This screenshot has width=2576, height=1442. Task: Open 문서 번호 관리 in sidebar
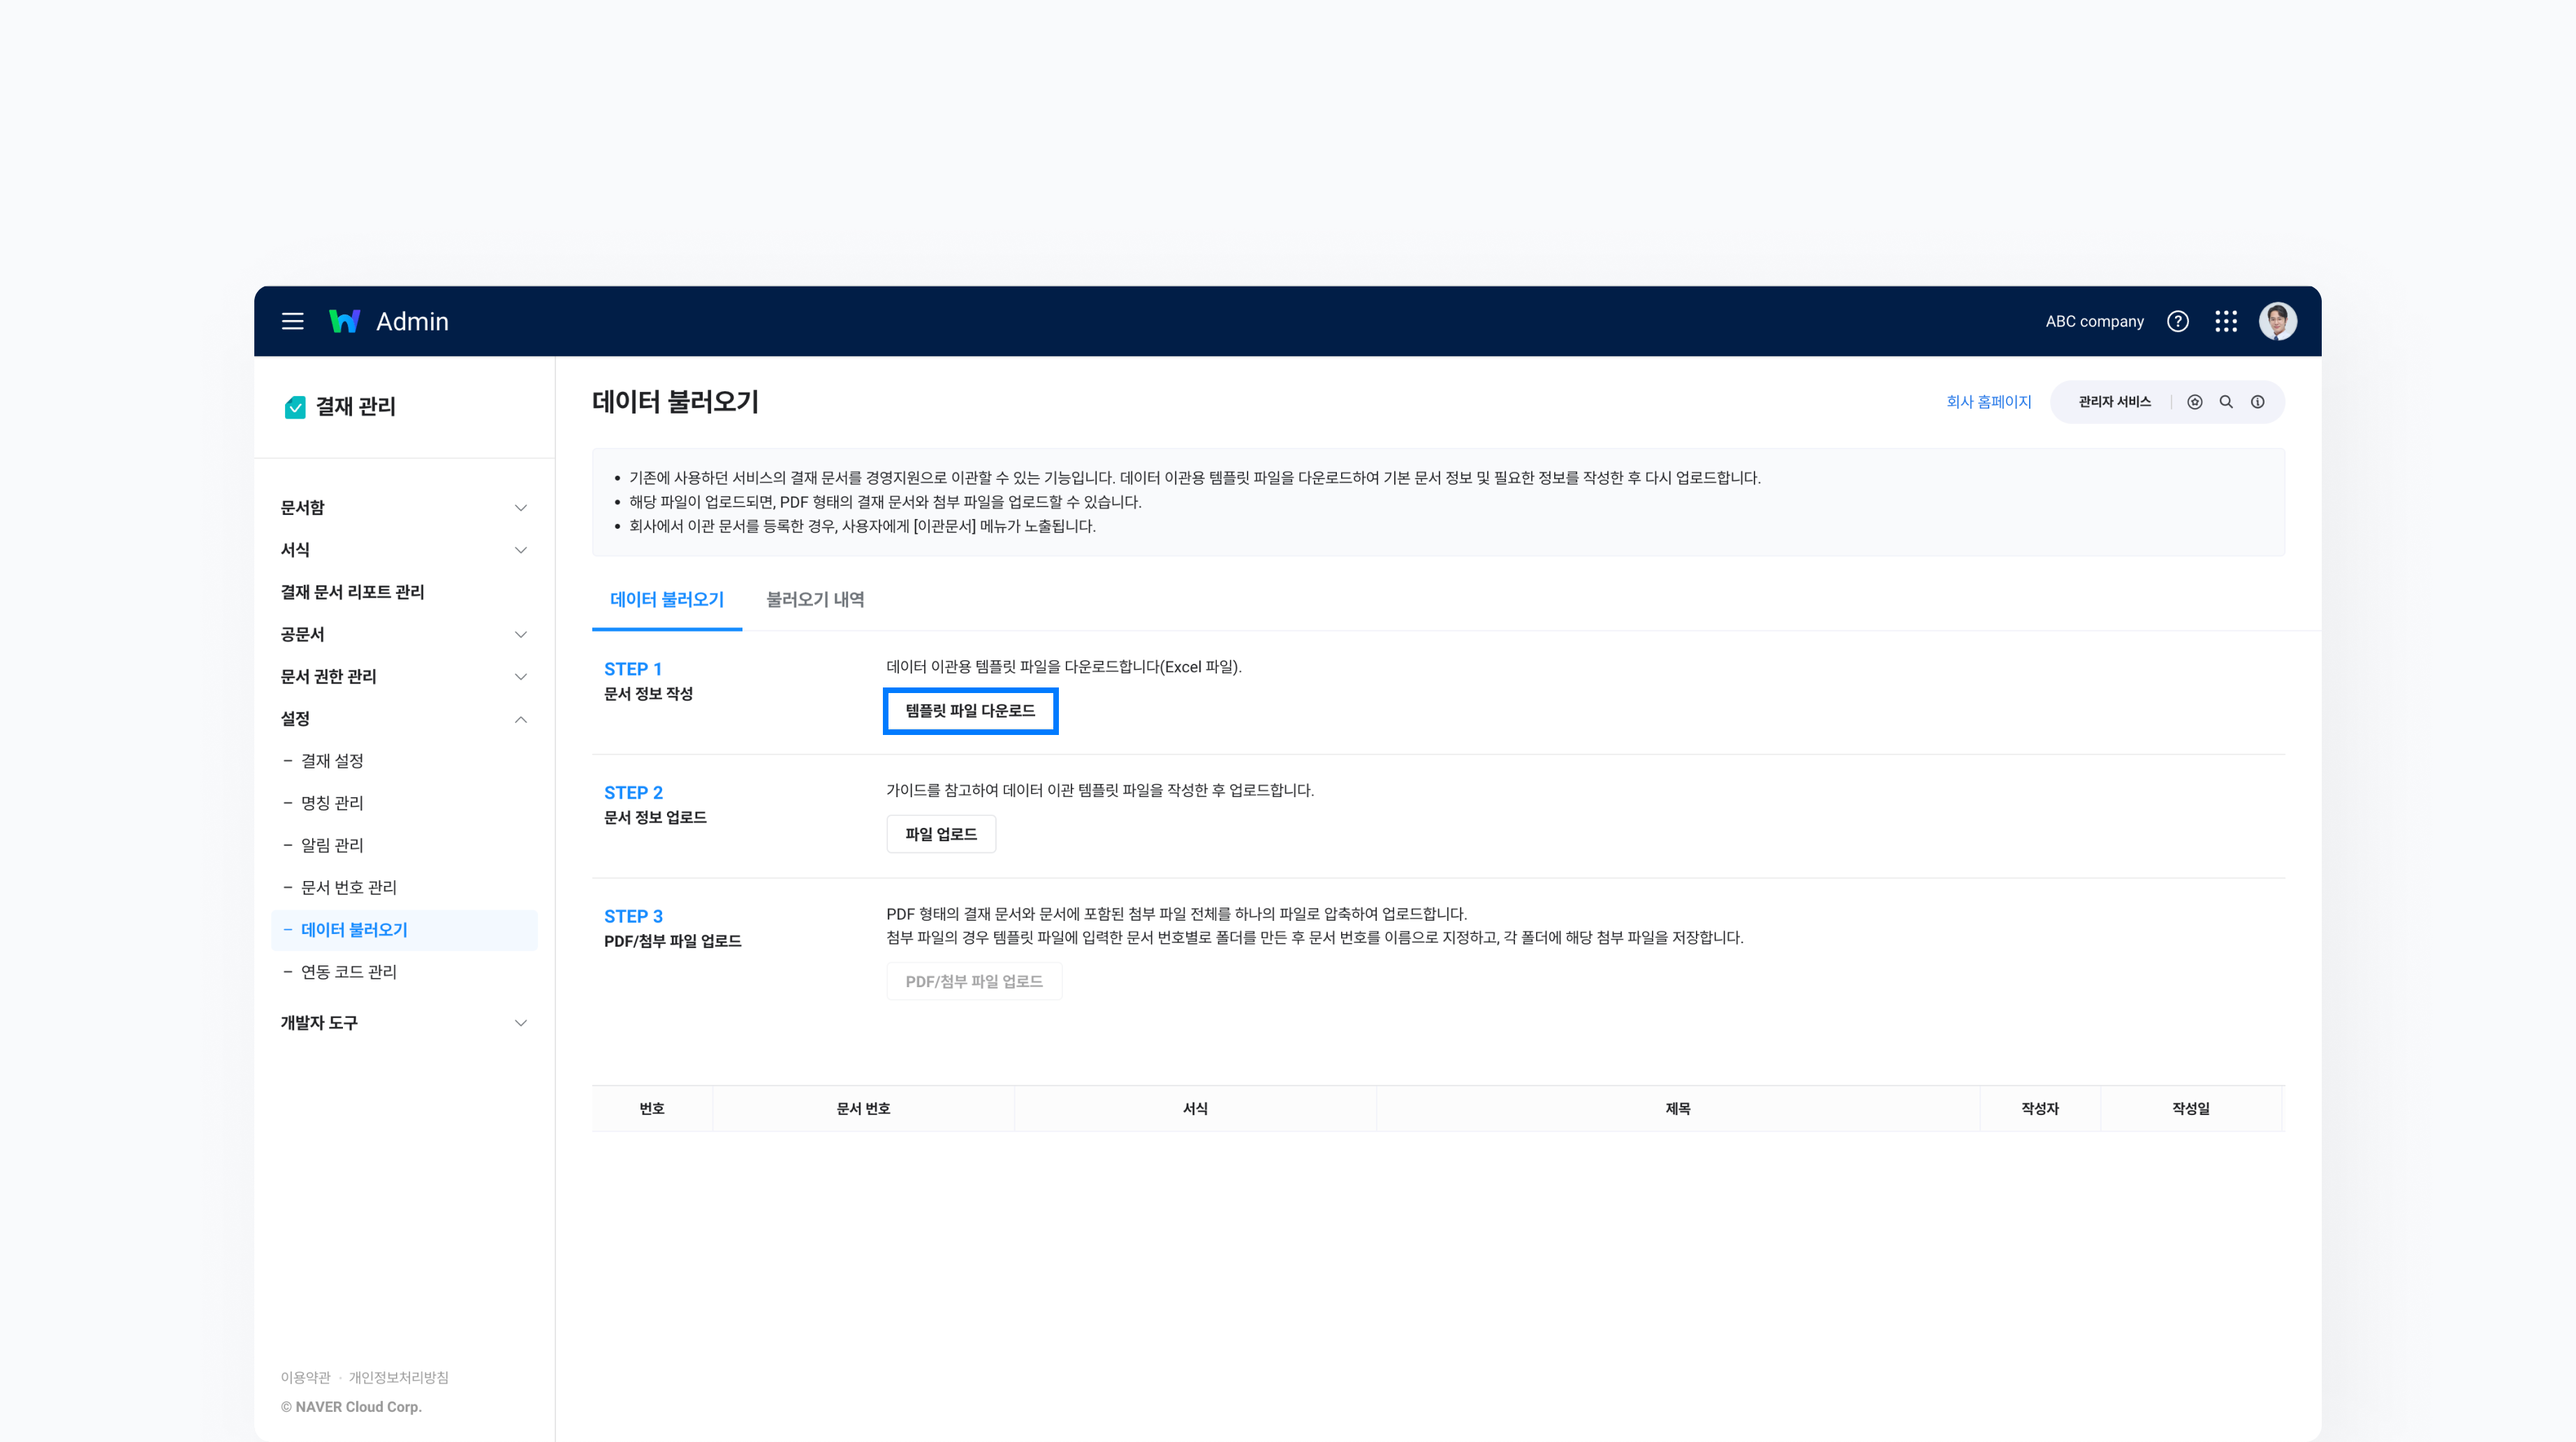(348, 887)
